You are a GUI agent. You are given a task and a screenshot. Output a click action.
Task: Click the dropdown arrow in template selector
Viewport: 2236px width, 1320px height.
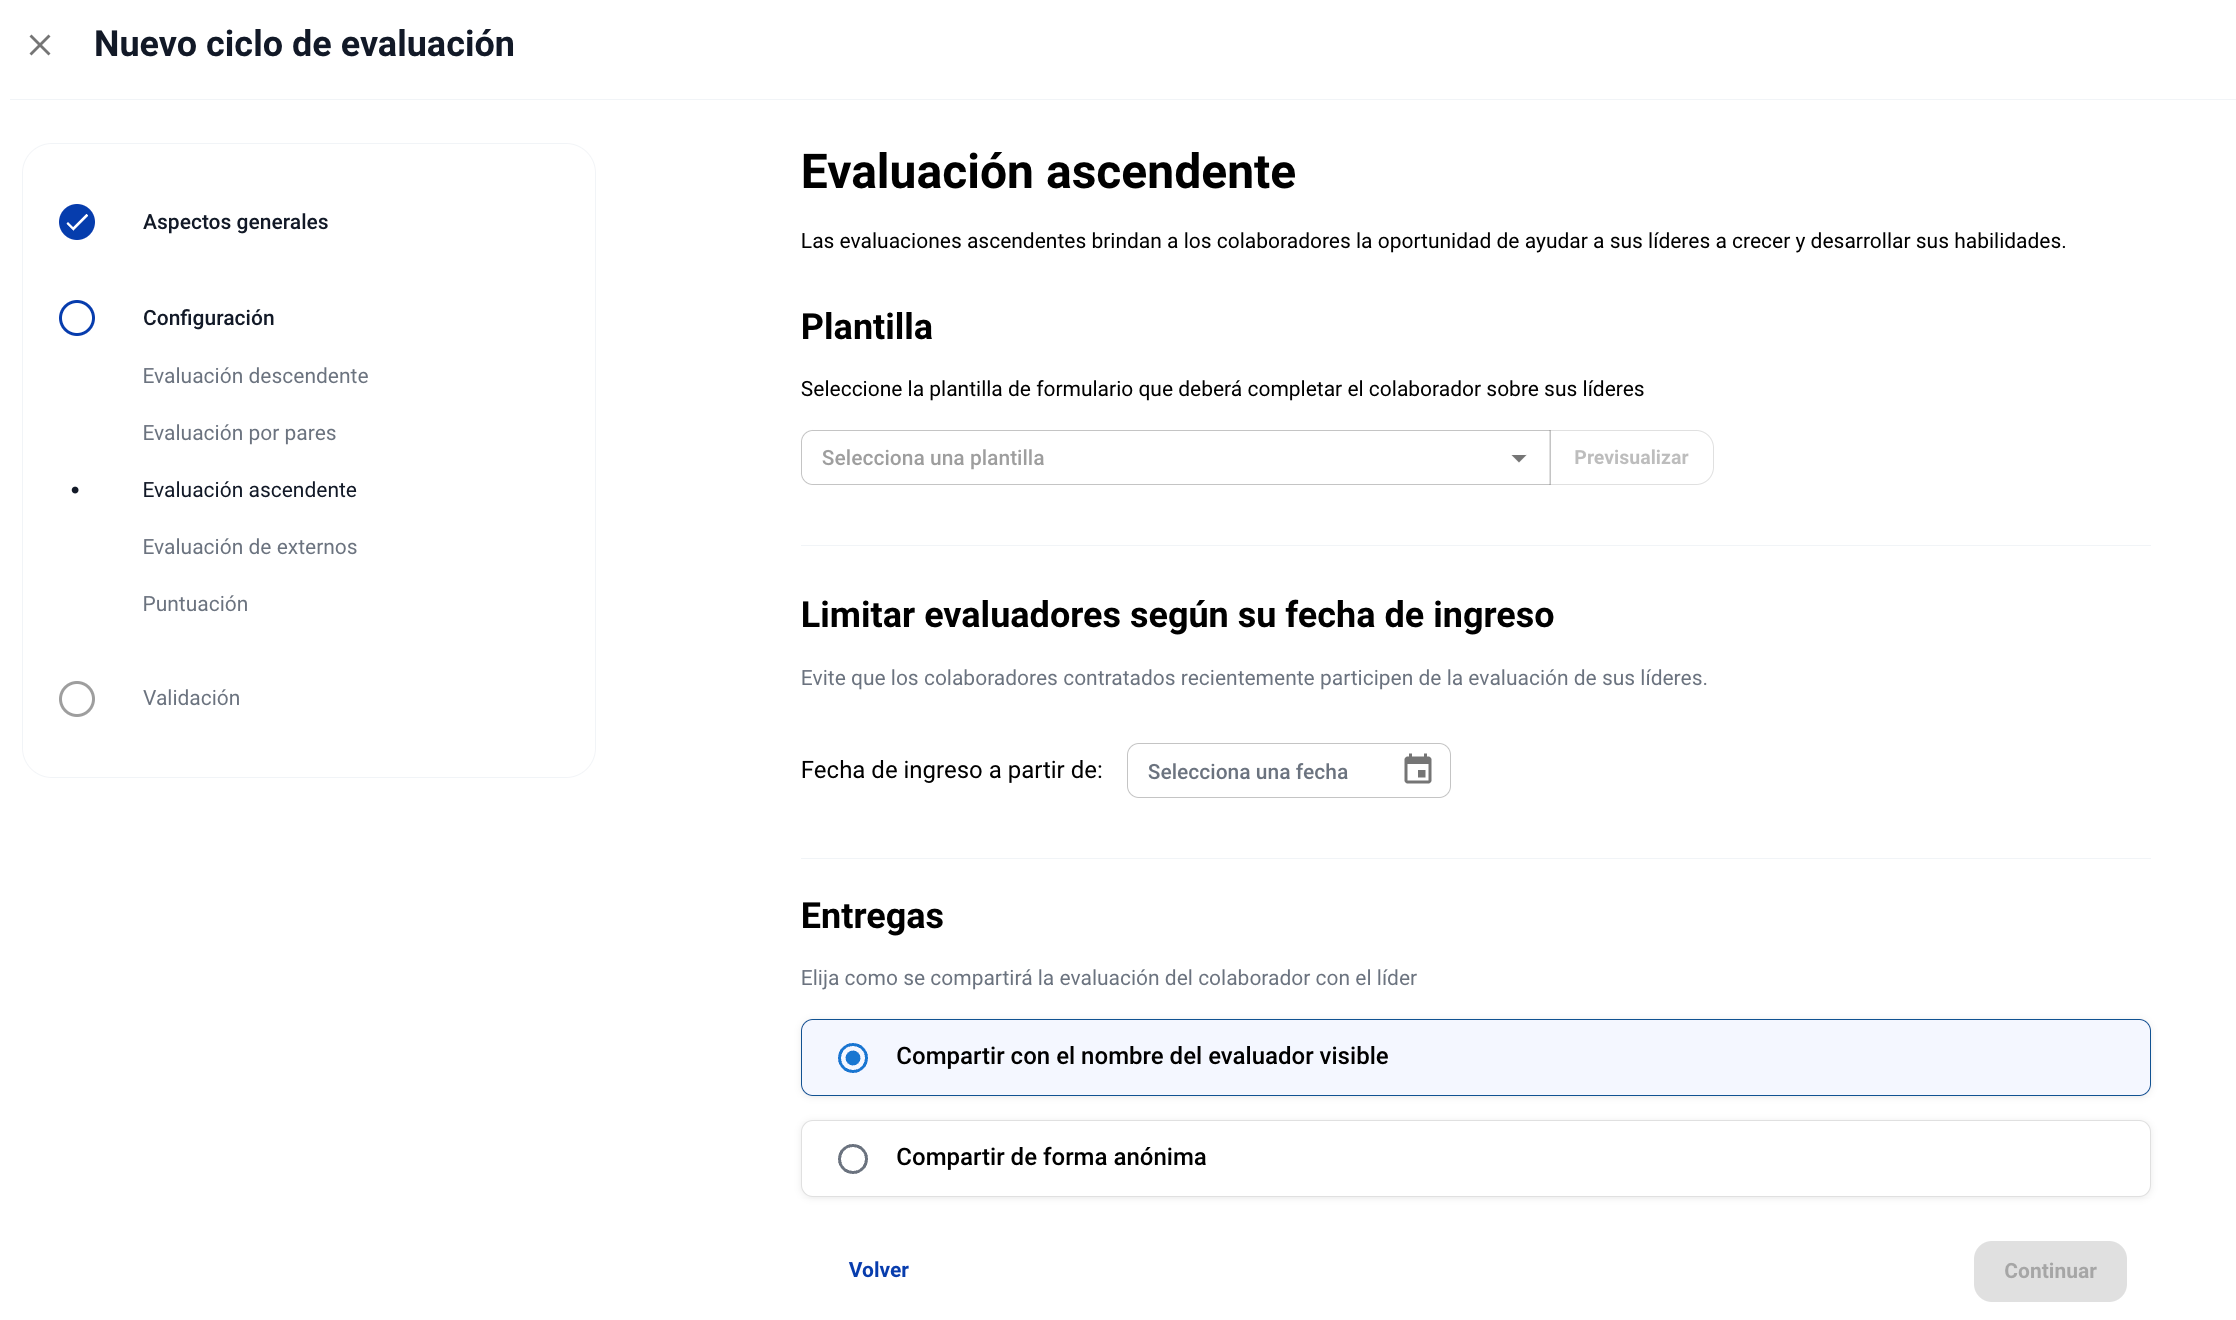click(x=1518, y=458)
